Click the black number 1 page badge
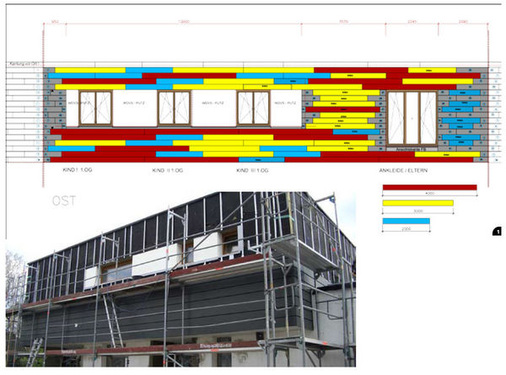Screen dimensions: 506x375 point(497,231)
